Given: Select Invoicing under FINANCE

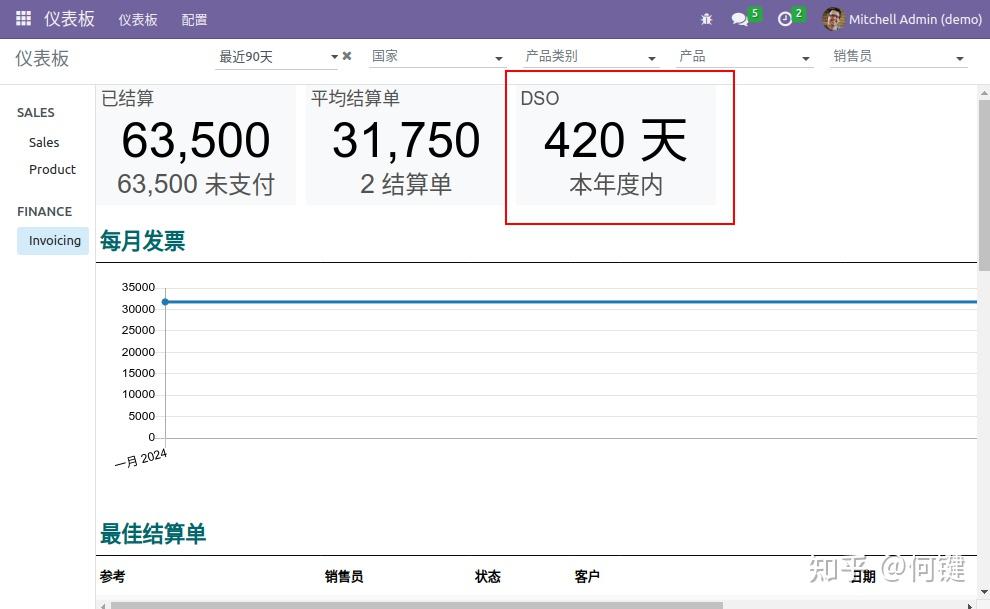Looking at the screenshot, I should point(52,240).
